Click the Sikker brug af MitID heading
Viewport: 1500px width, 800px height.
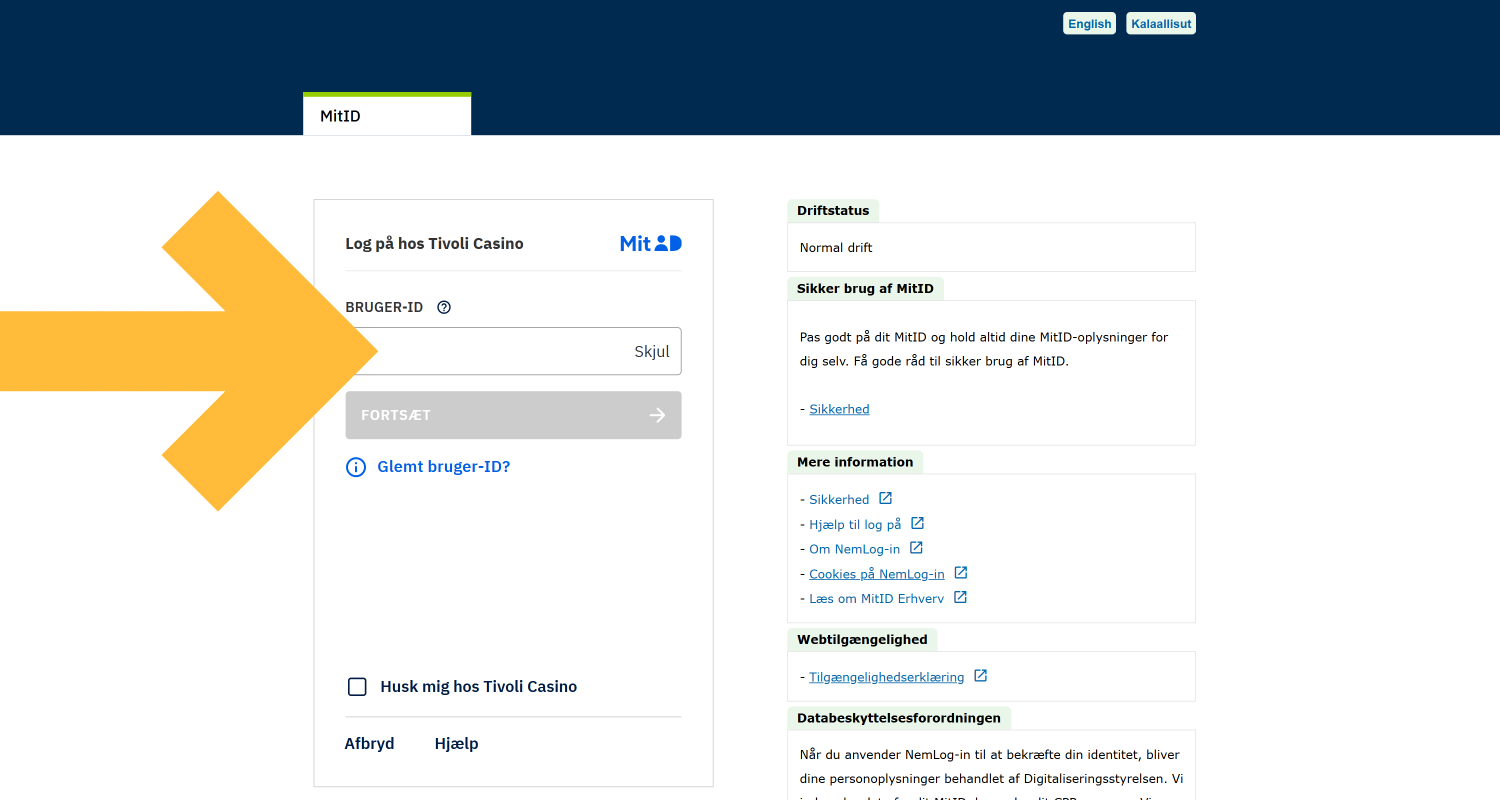[x=865, y=288]
